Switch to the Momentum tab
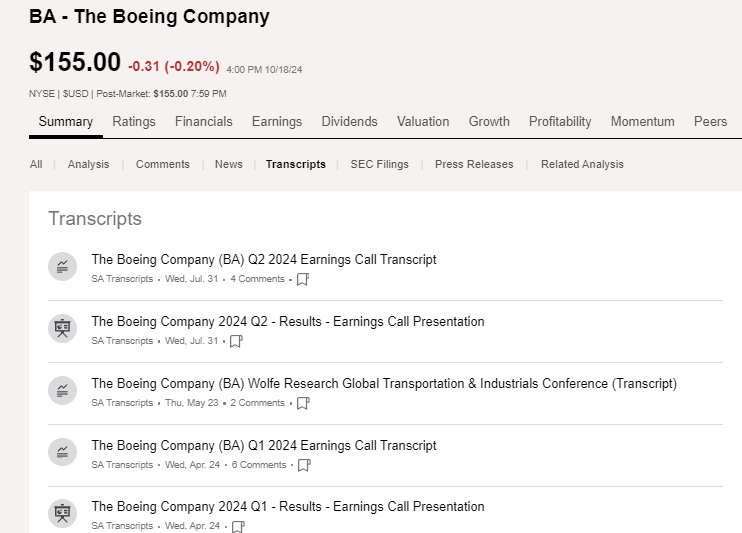742x533 pixels. coord(643,122)
